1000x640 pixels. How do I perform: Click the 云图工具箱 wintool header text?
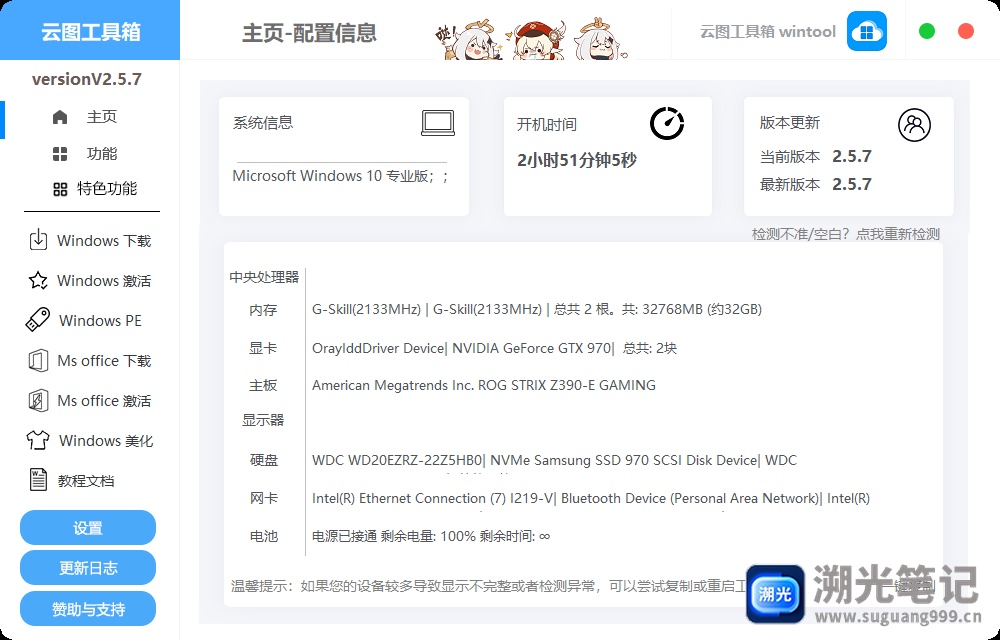768,32
